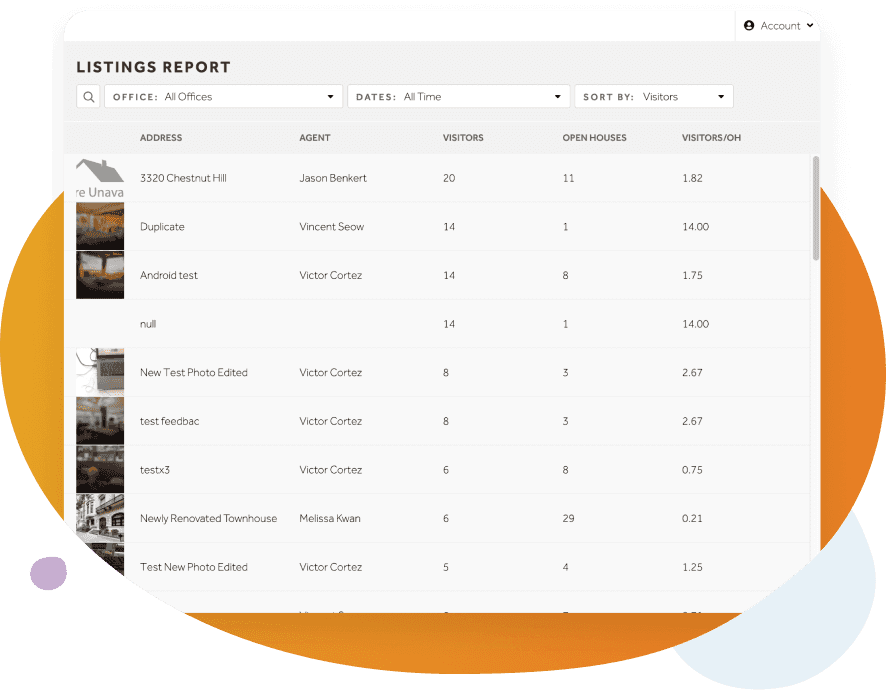
Task: Open the Sort By Visitors dropdown
Action: [x=653, y=97]
